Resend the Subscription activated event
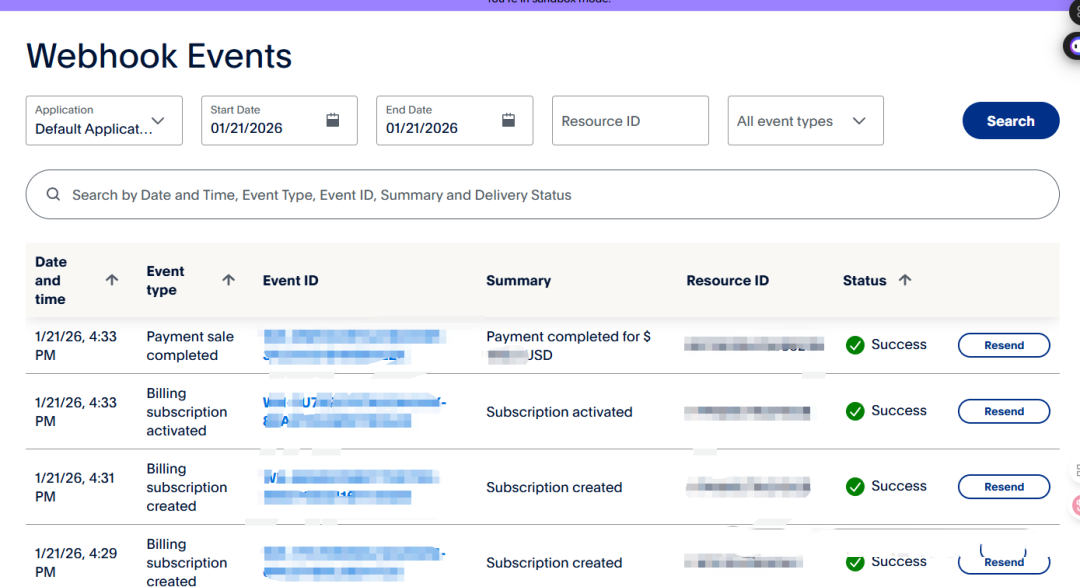 click(1003, 411)
